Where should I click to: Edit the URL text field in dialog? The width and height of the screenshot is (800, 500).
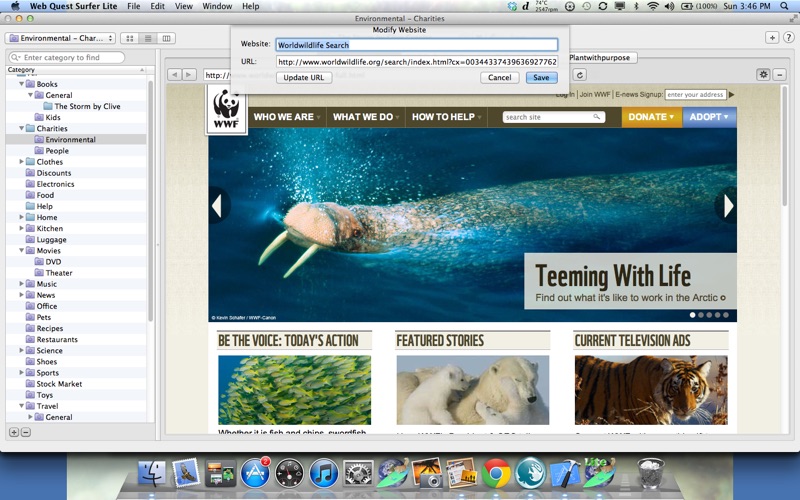coord(416,62)
